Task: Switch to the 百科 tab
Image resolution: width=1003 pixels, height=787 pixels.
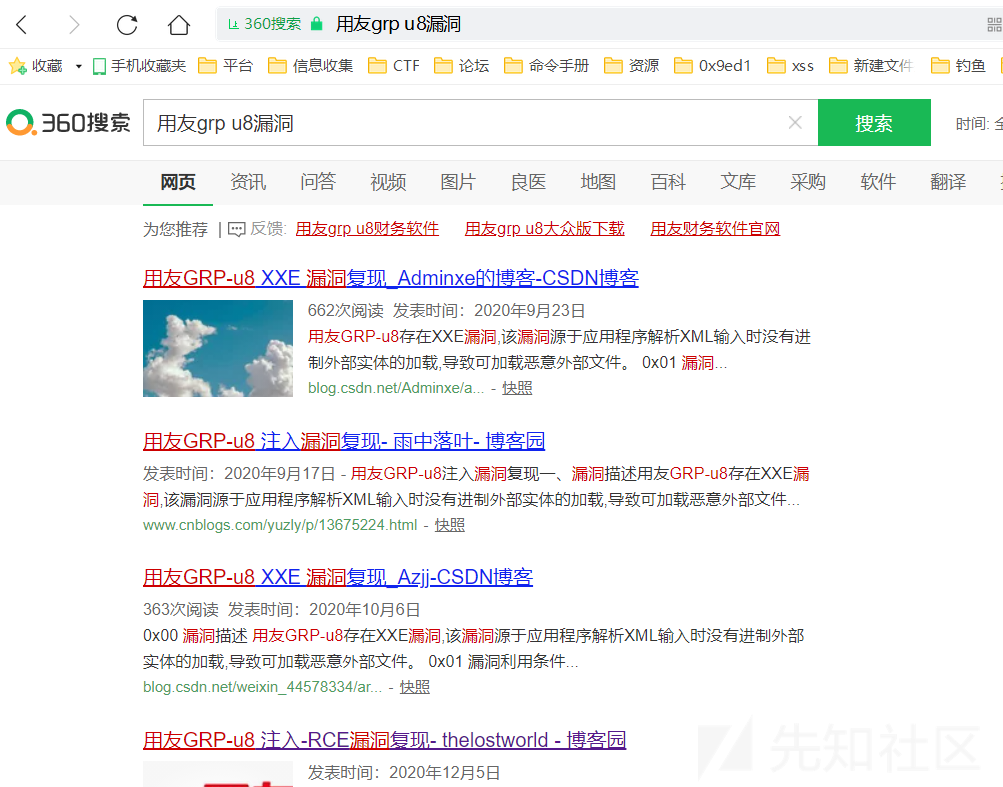Action: click(668, 182)
